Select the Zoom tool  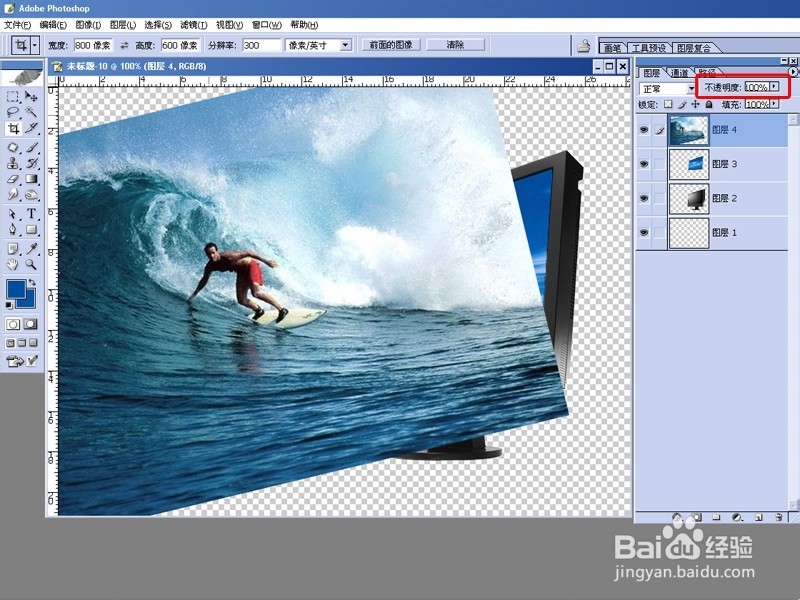click(28, 265)
